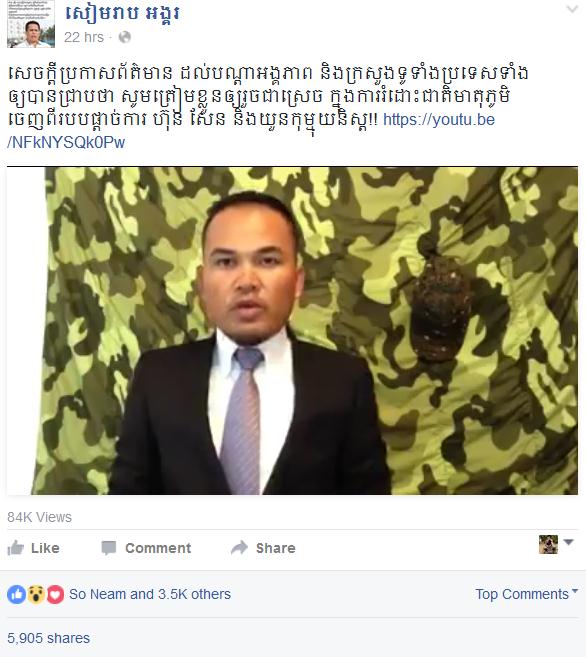Play the camouflage background video
This screenshot has height=657, width=586.
click(x=292, y=331)
